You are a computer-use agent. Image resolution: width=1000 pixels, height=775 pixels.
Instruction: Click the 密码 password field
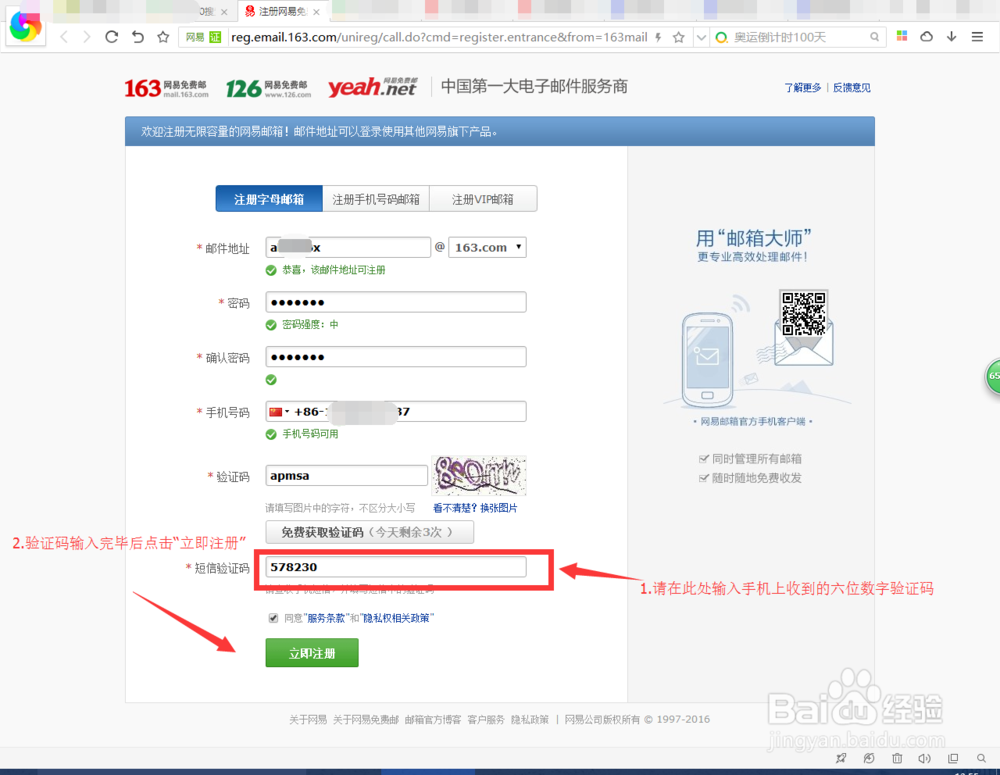(x=396, y=302)
